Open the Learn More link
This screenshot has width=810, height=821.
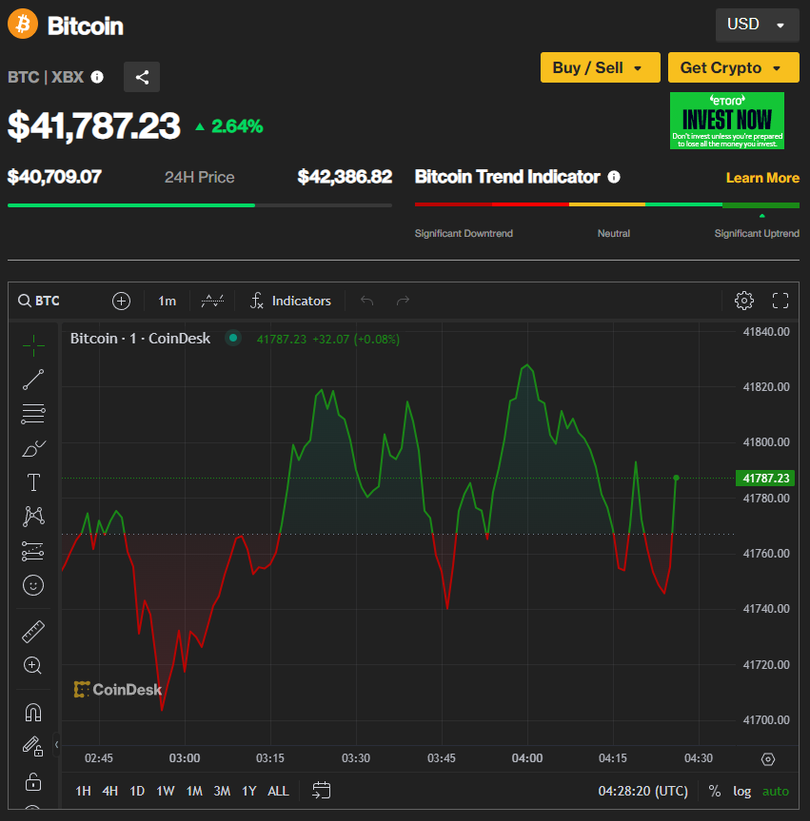pos(762,178)
